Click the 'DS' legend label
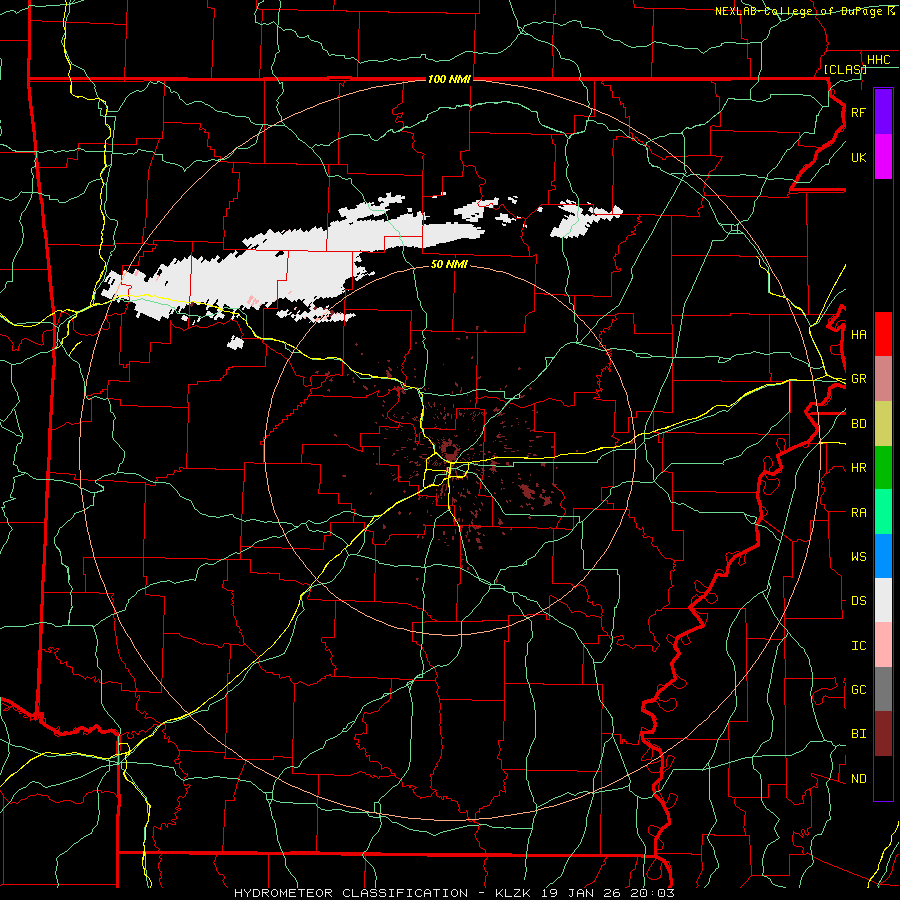This screenshot has height=900, width=900. [858, 601]
